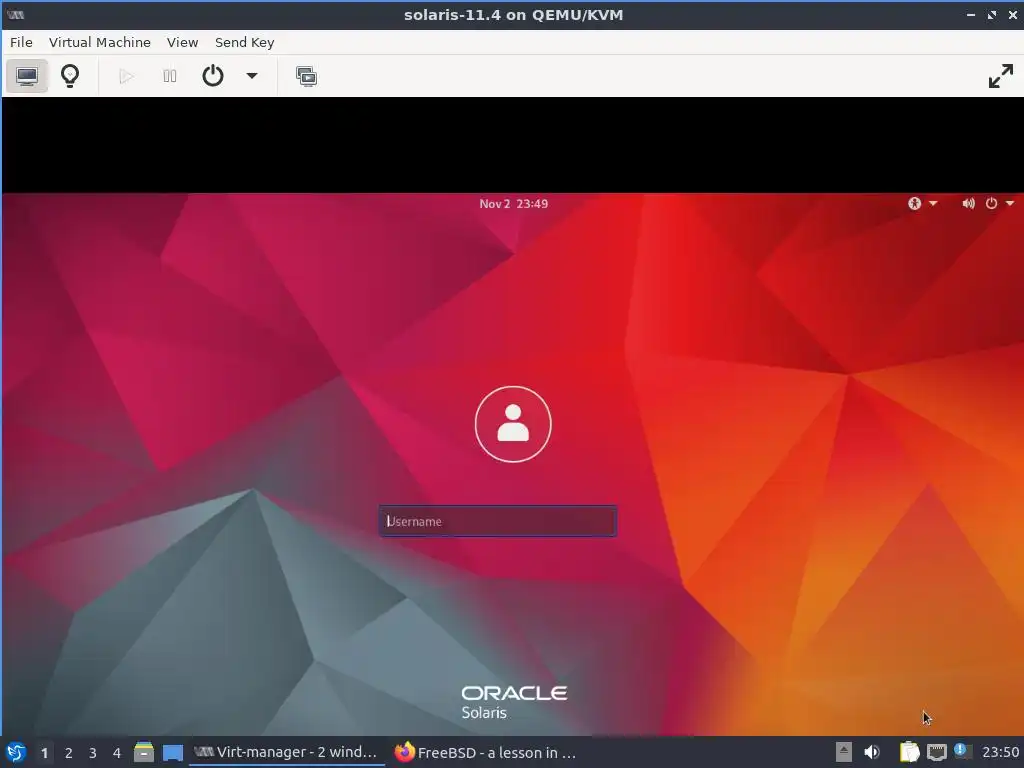The height and width of the screenshot is (768, 1024).
Task: Click network connection tray icon
Action: pos(936,752)
